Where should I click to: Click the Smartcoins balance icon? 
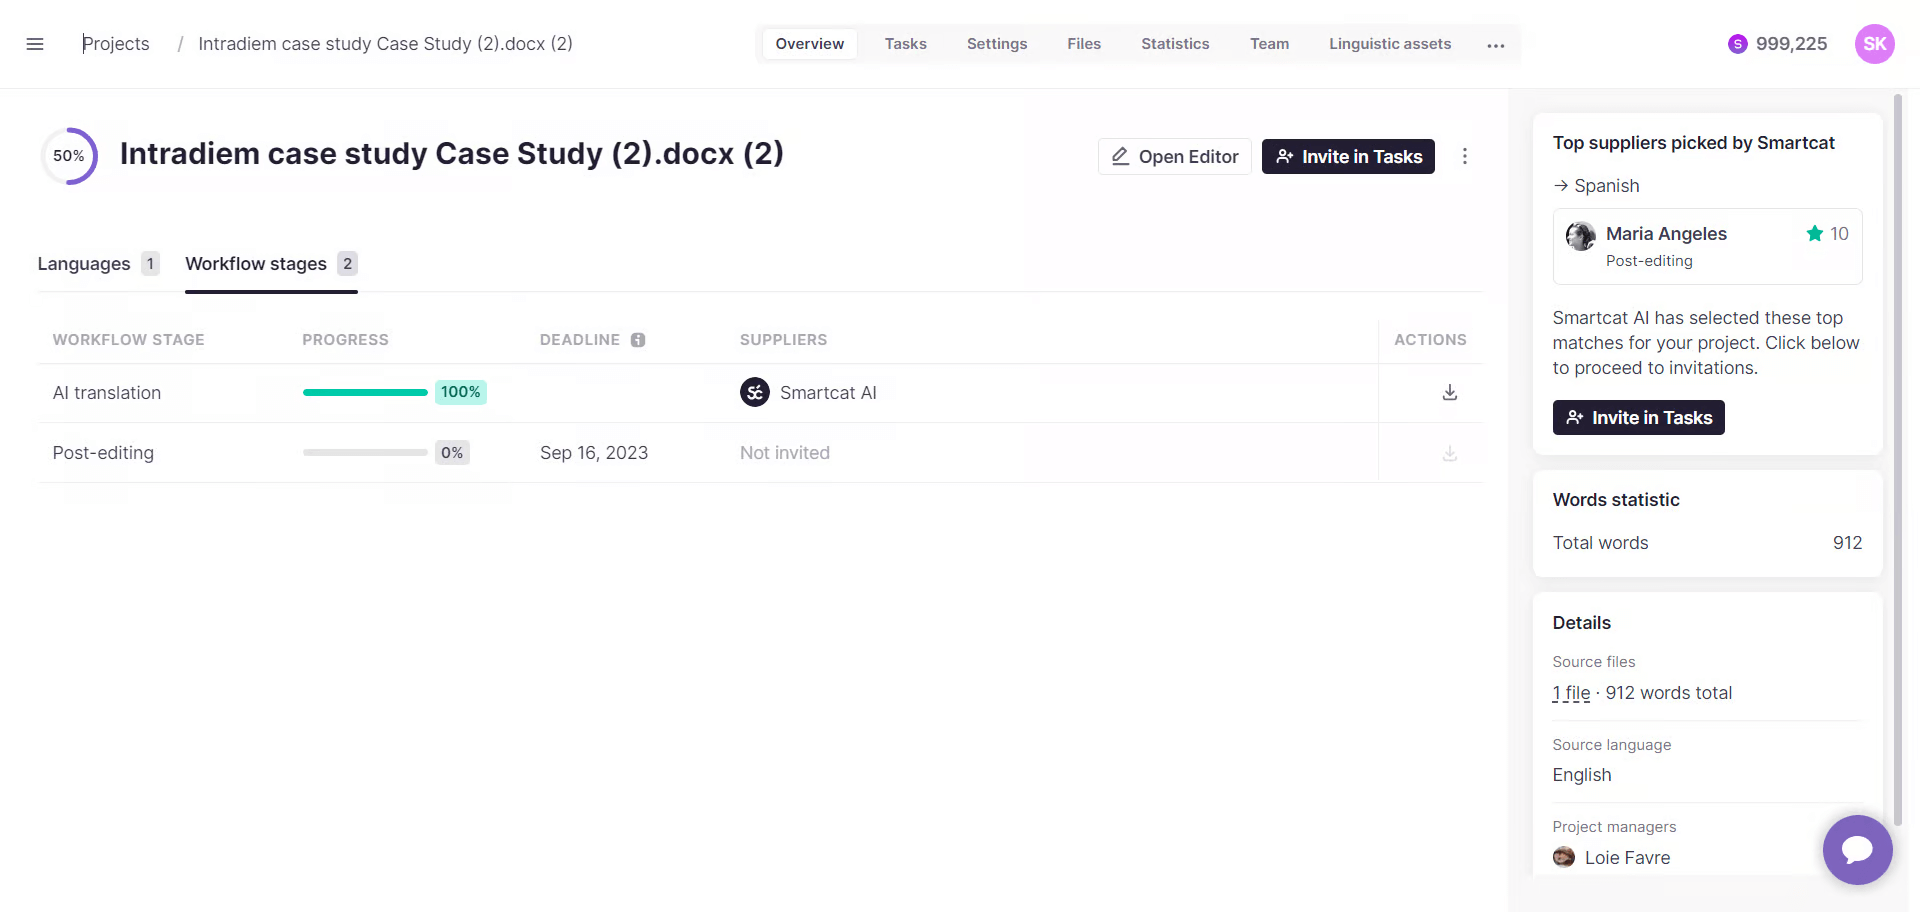coord(1738,44)
